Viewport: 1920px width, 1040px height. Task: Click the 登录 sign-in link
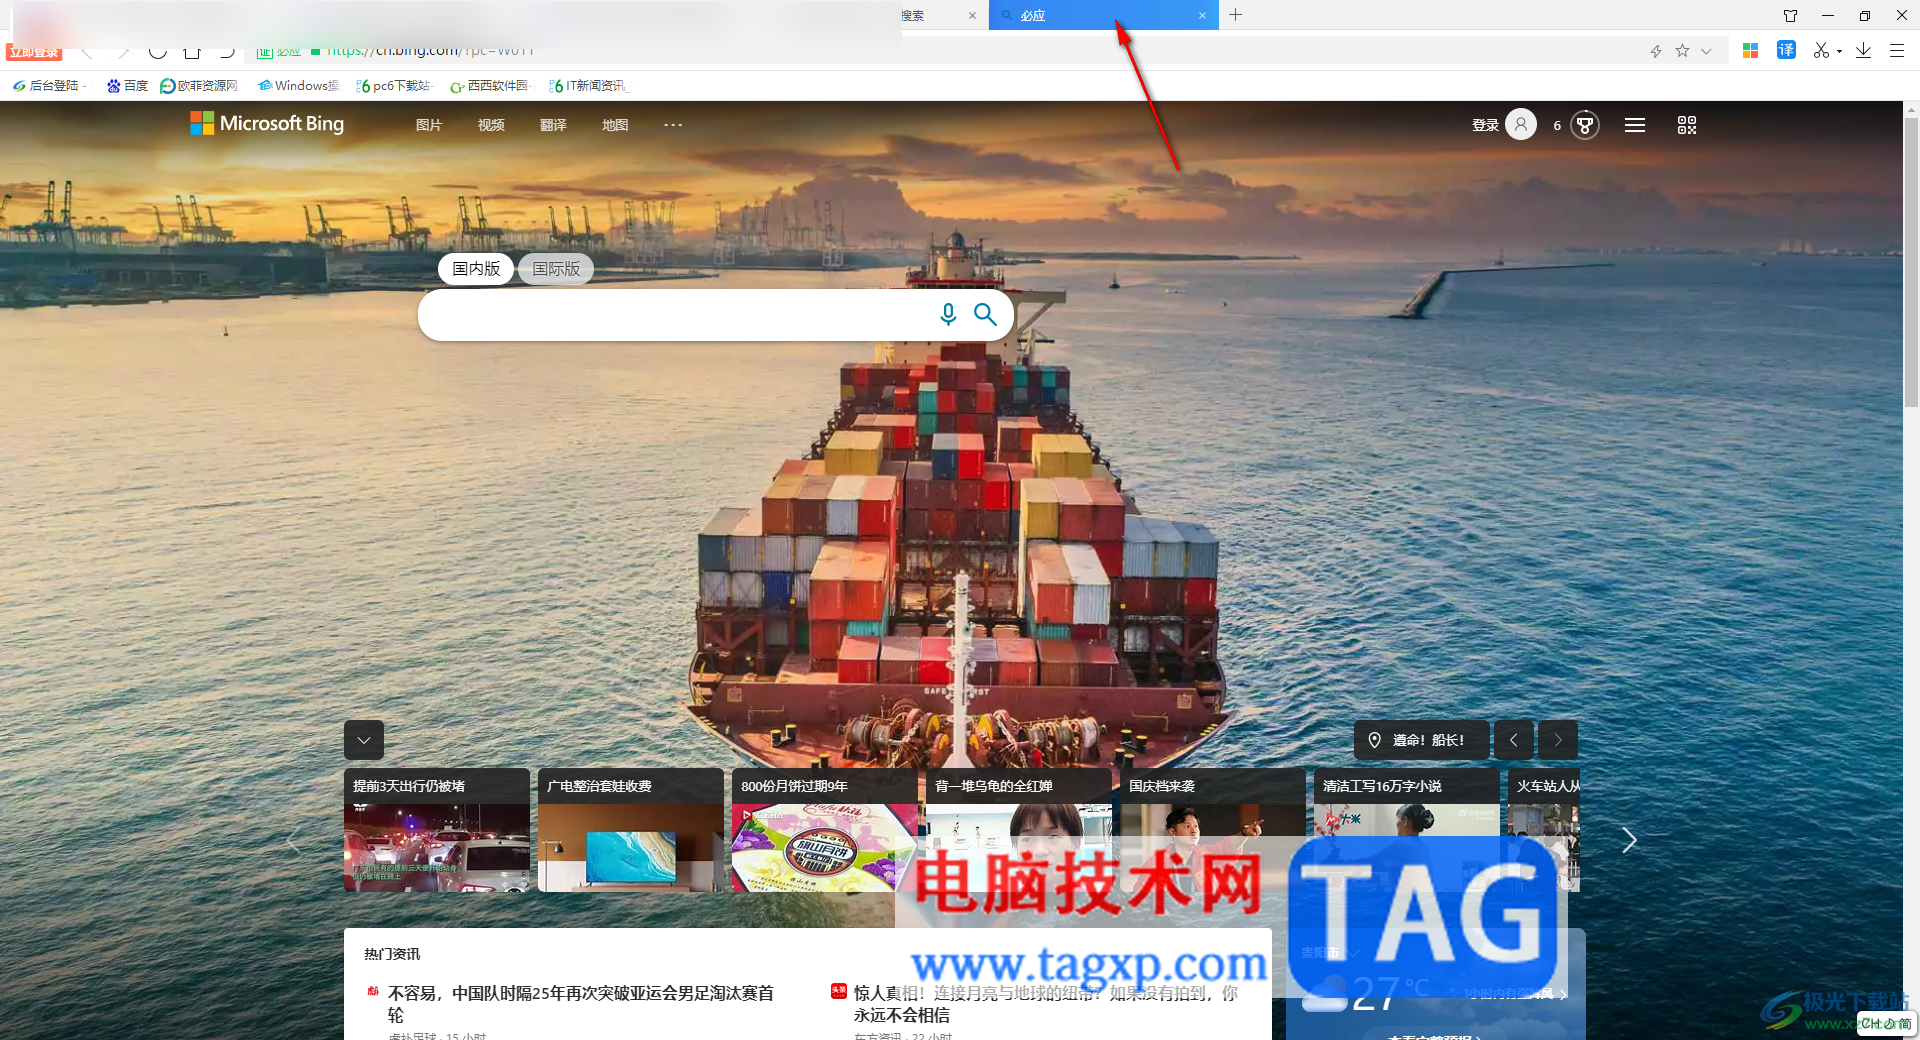tap(1485, 125)
